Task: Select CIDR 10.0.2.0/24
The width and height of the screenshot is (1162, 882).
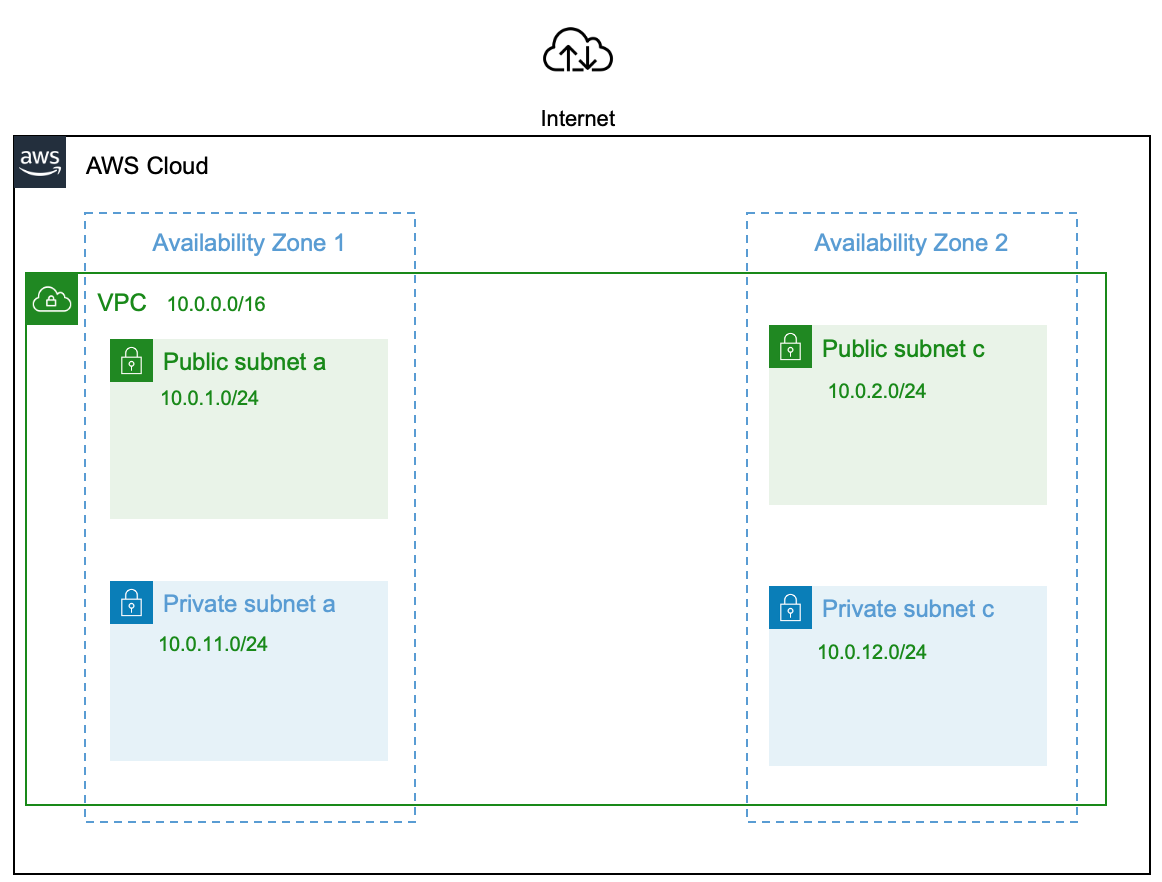Action: click(877, 391)
